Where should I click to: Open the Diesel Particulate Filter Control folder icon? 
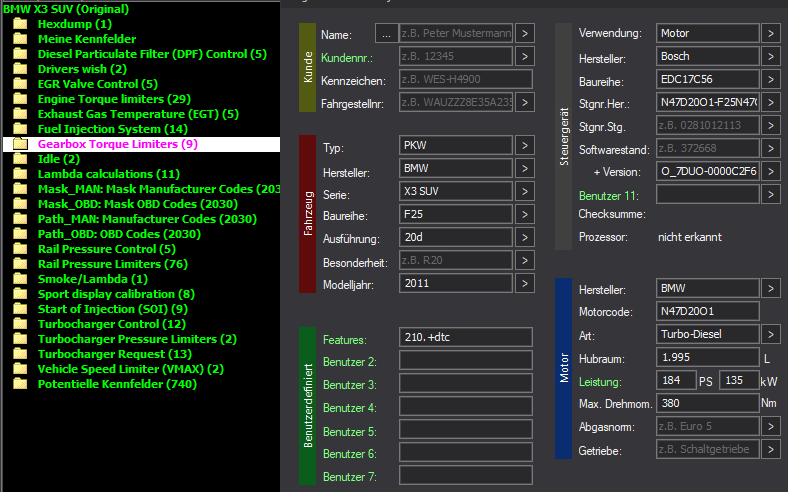click(x=20, y=54)
